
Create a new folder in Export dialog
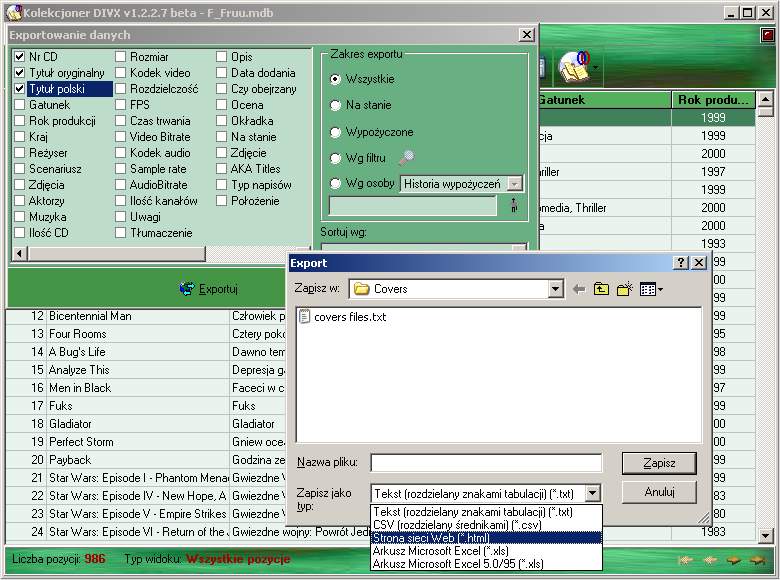626,289
